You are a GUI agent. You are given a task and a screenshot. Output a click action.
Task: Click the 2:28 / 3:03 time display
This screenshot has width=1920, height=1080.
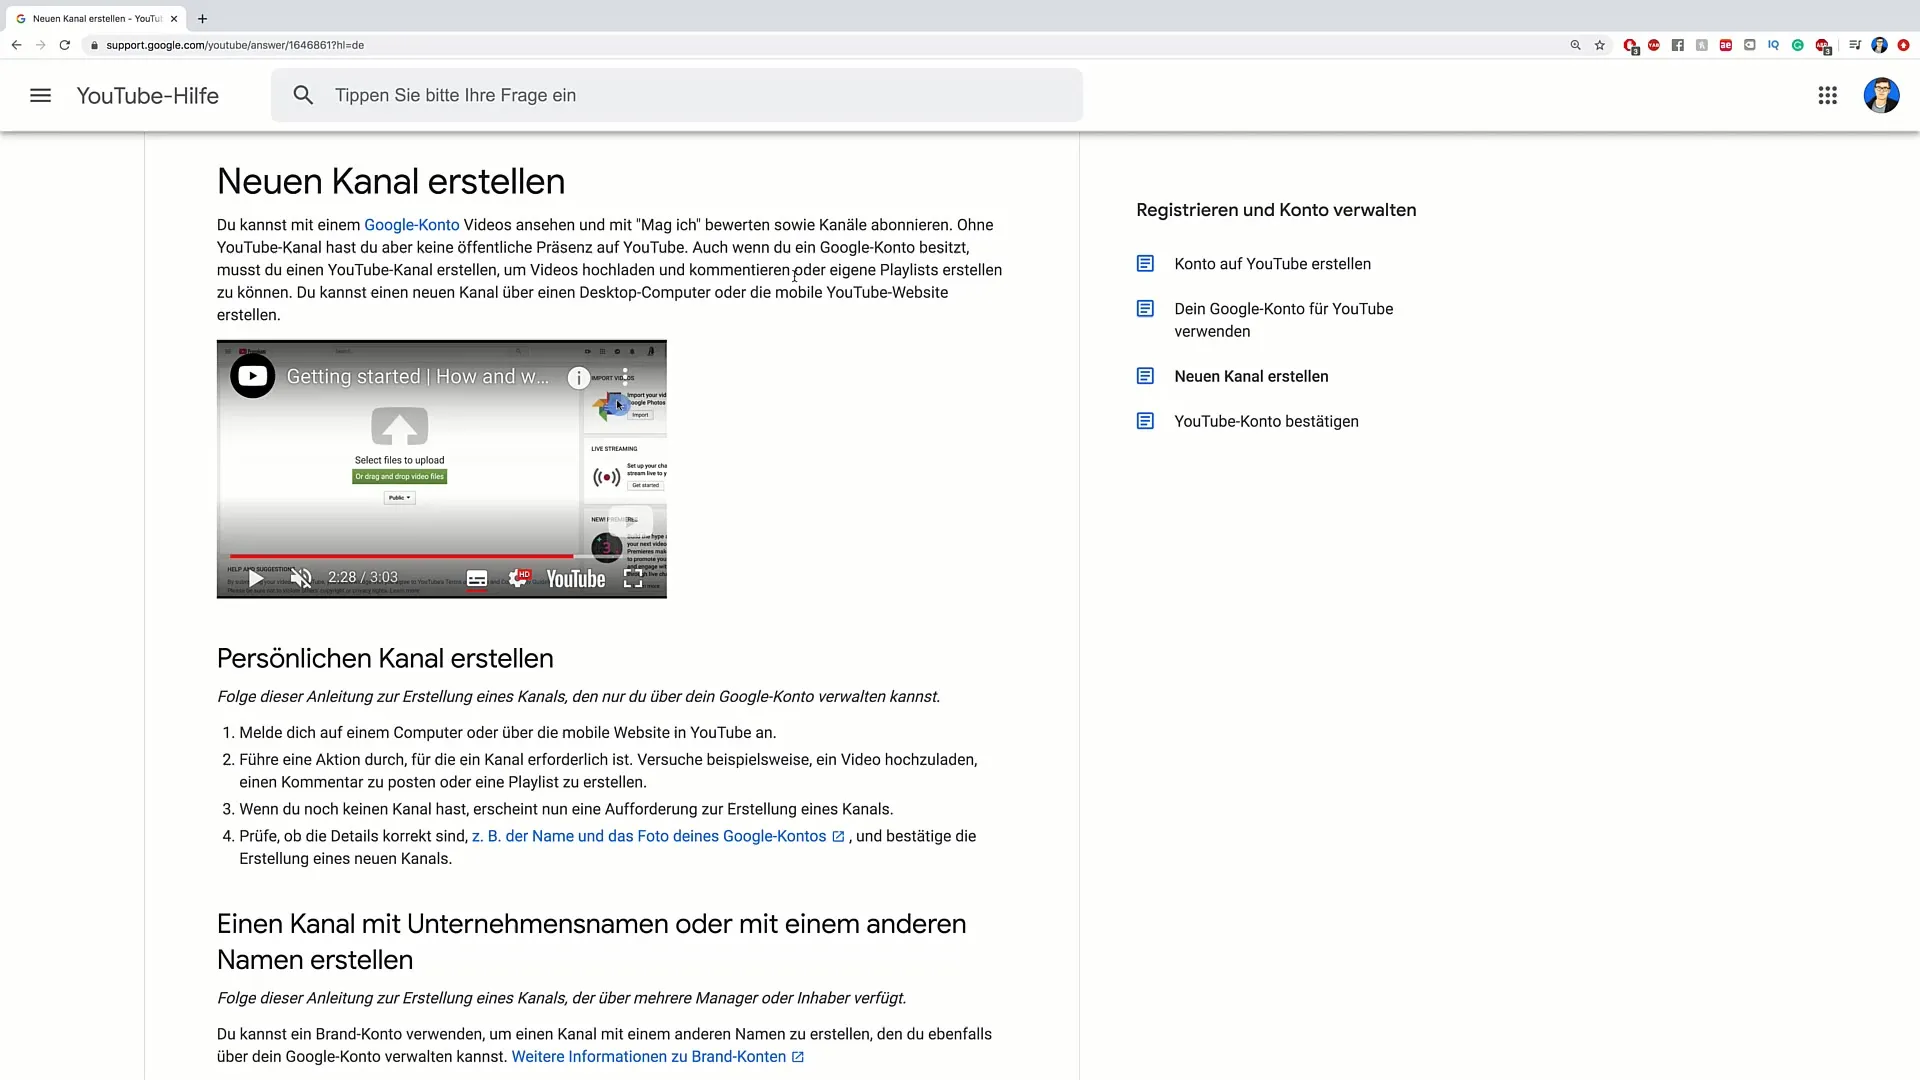pos(363,578)
